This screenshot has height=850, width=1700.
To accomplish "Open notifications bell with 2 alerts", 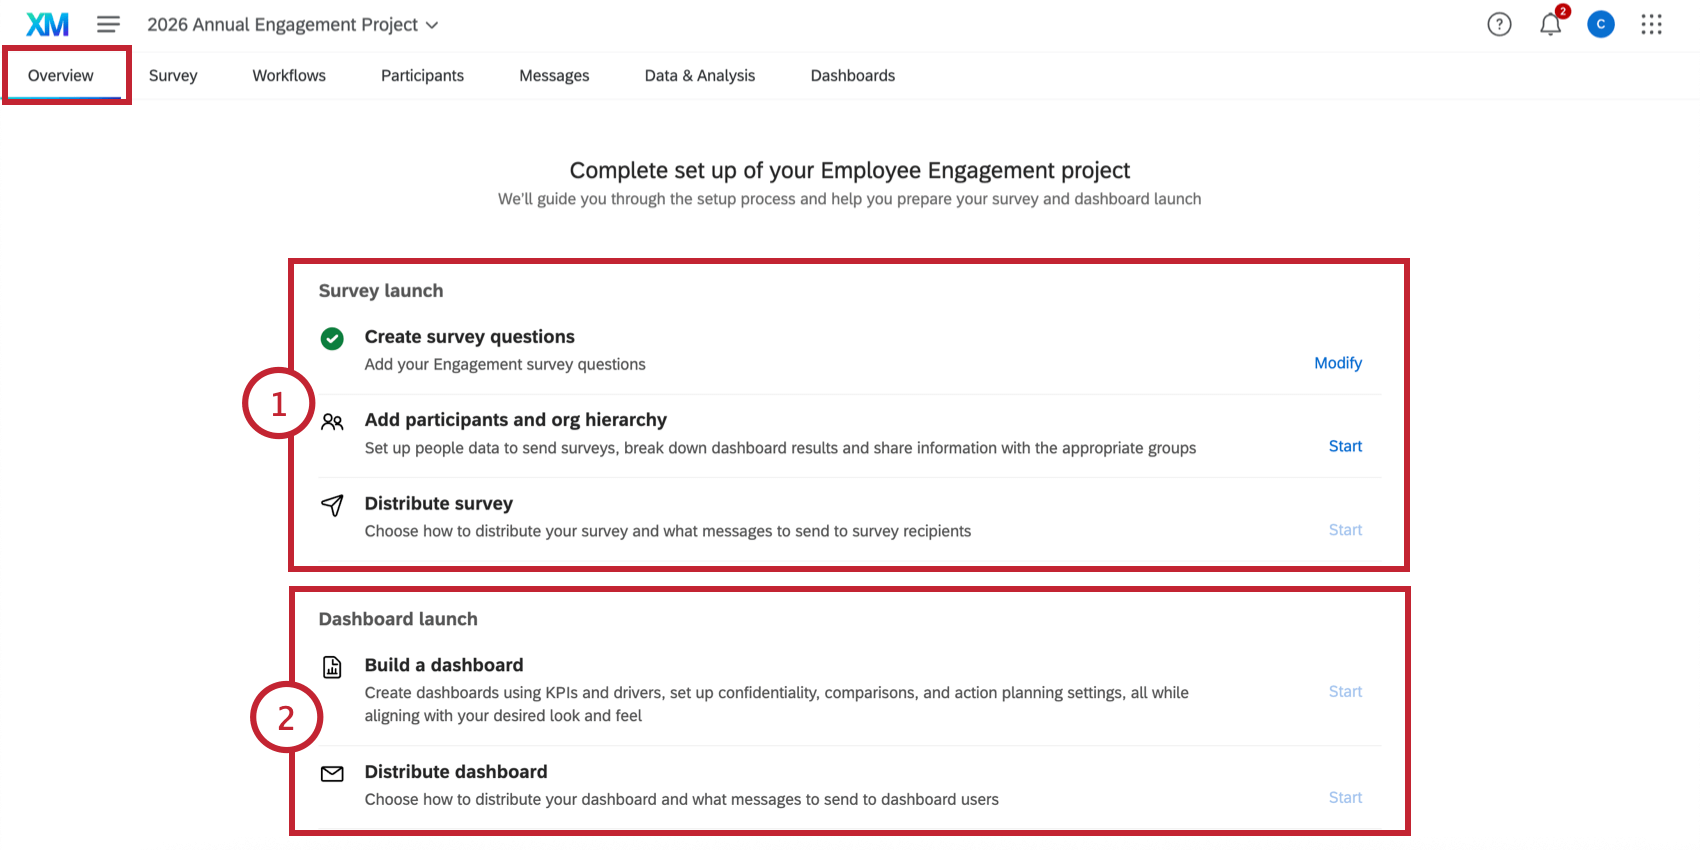I will click(x=1550, y=24).
